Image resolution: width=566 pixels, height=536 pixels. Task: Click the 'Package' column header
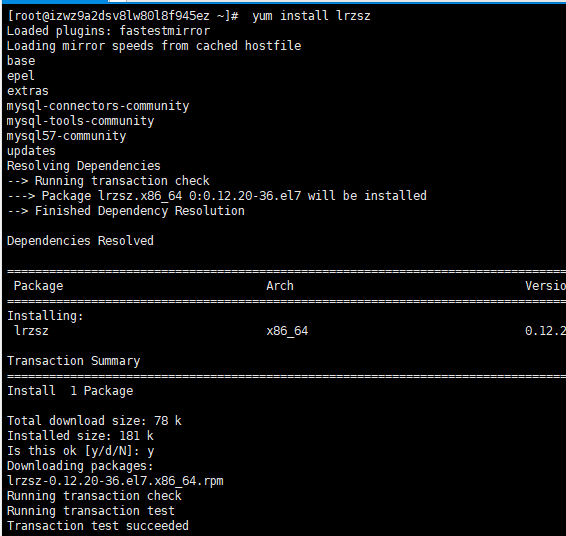38,286
